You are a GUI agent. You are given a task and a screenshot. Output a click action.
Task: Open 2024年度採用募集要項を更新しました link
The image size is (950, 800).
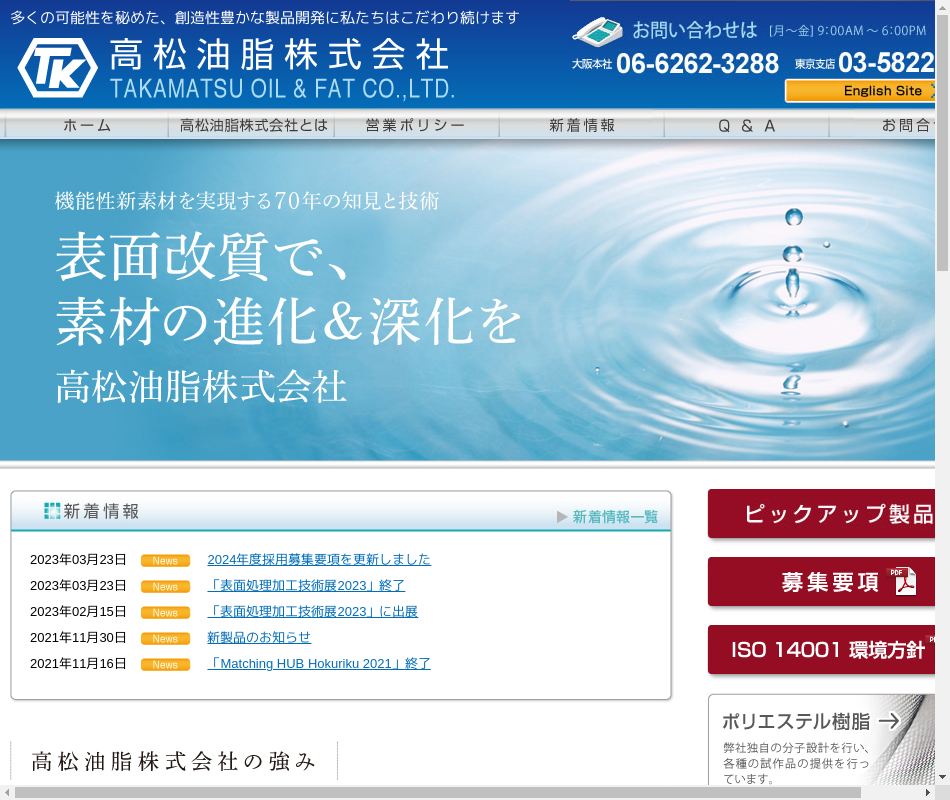pyautogui.click(x=318, y=559)
